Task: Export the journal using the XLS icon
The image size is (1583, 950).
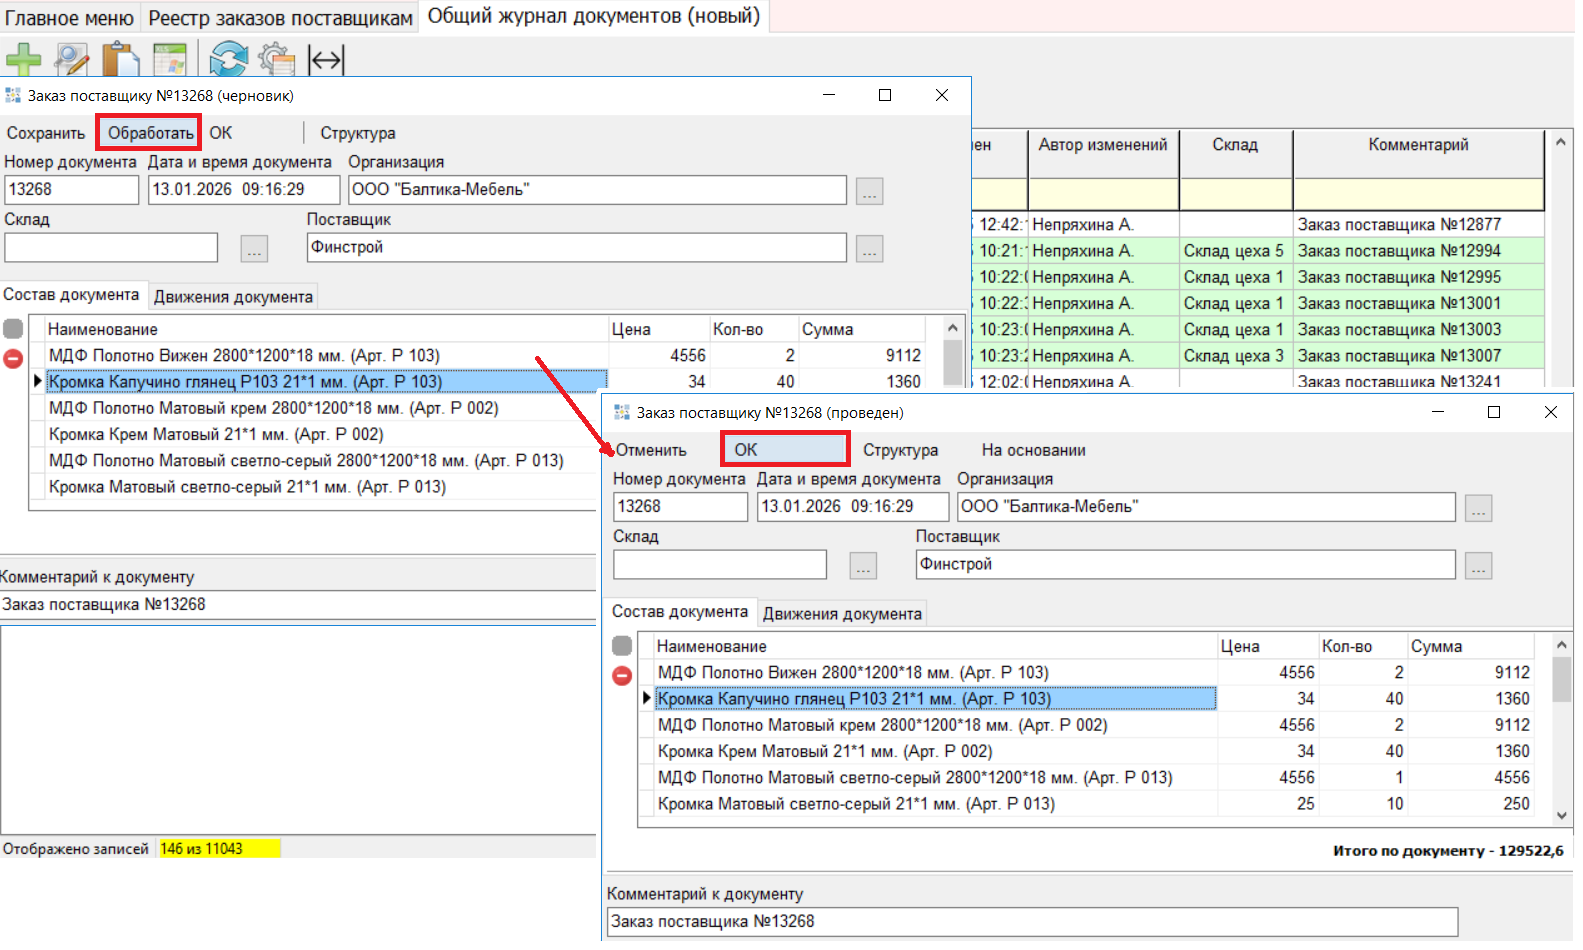Action: [170, 60]
